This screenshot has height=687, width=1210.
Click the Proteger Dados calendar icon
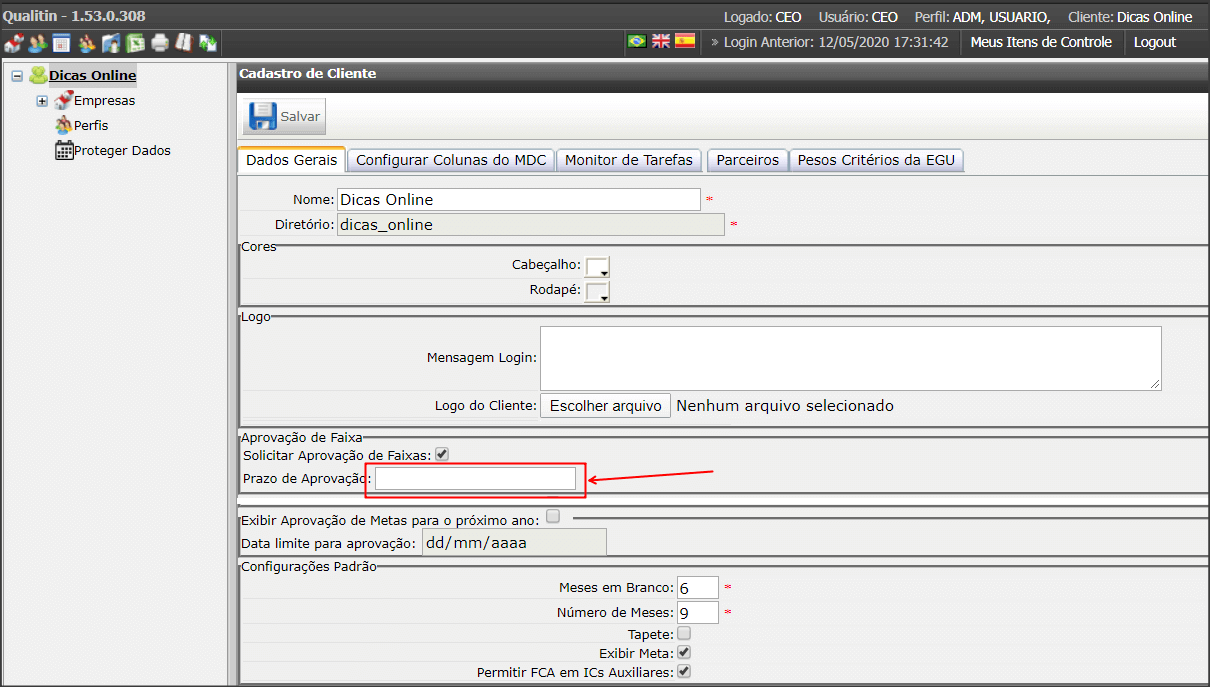pyautogui.click(x=64, y=150)
